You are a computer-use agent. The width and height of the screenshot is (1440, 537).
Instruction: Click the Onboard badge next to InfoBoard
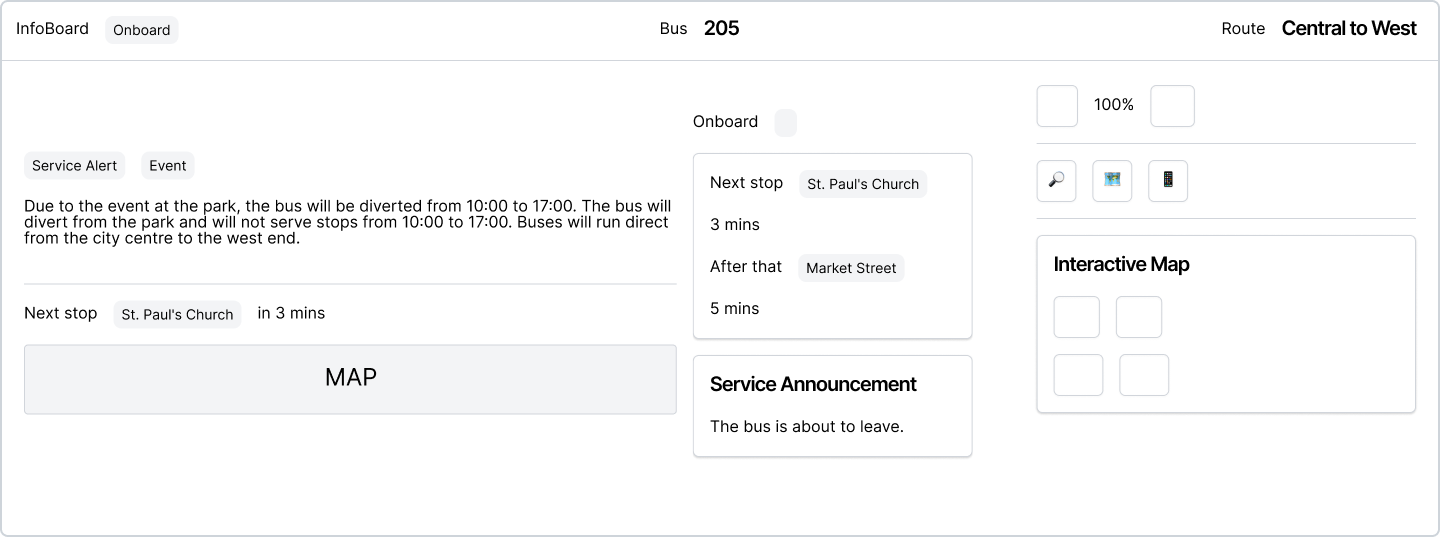pyautogui.click(x=142, y=30)
